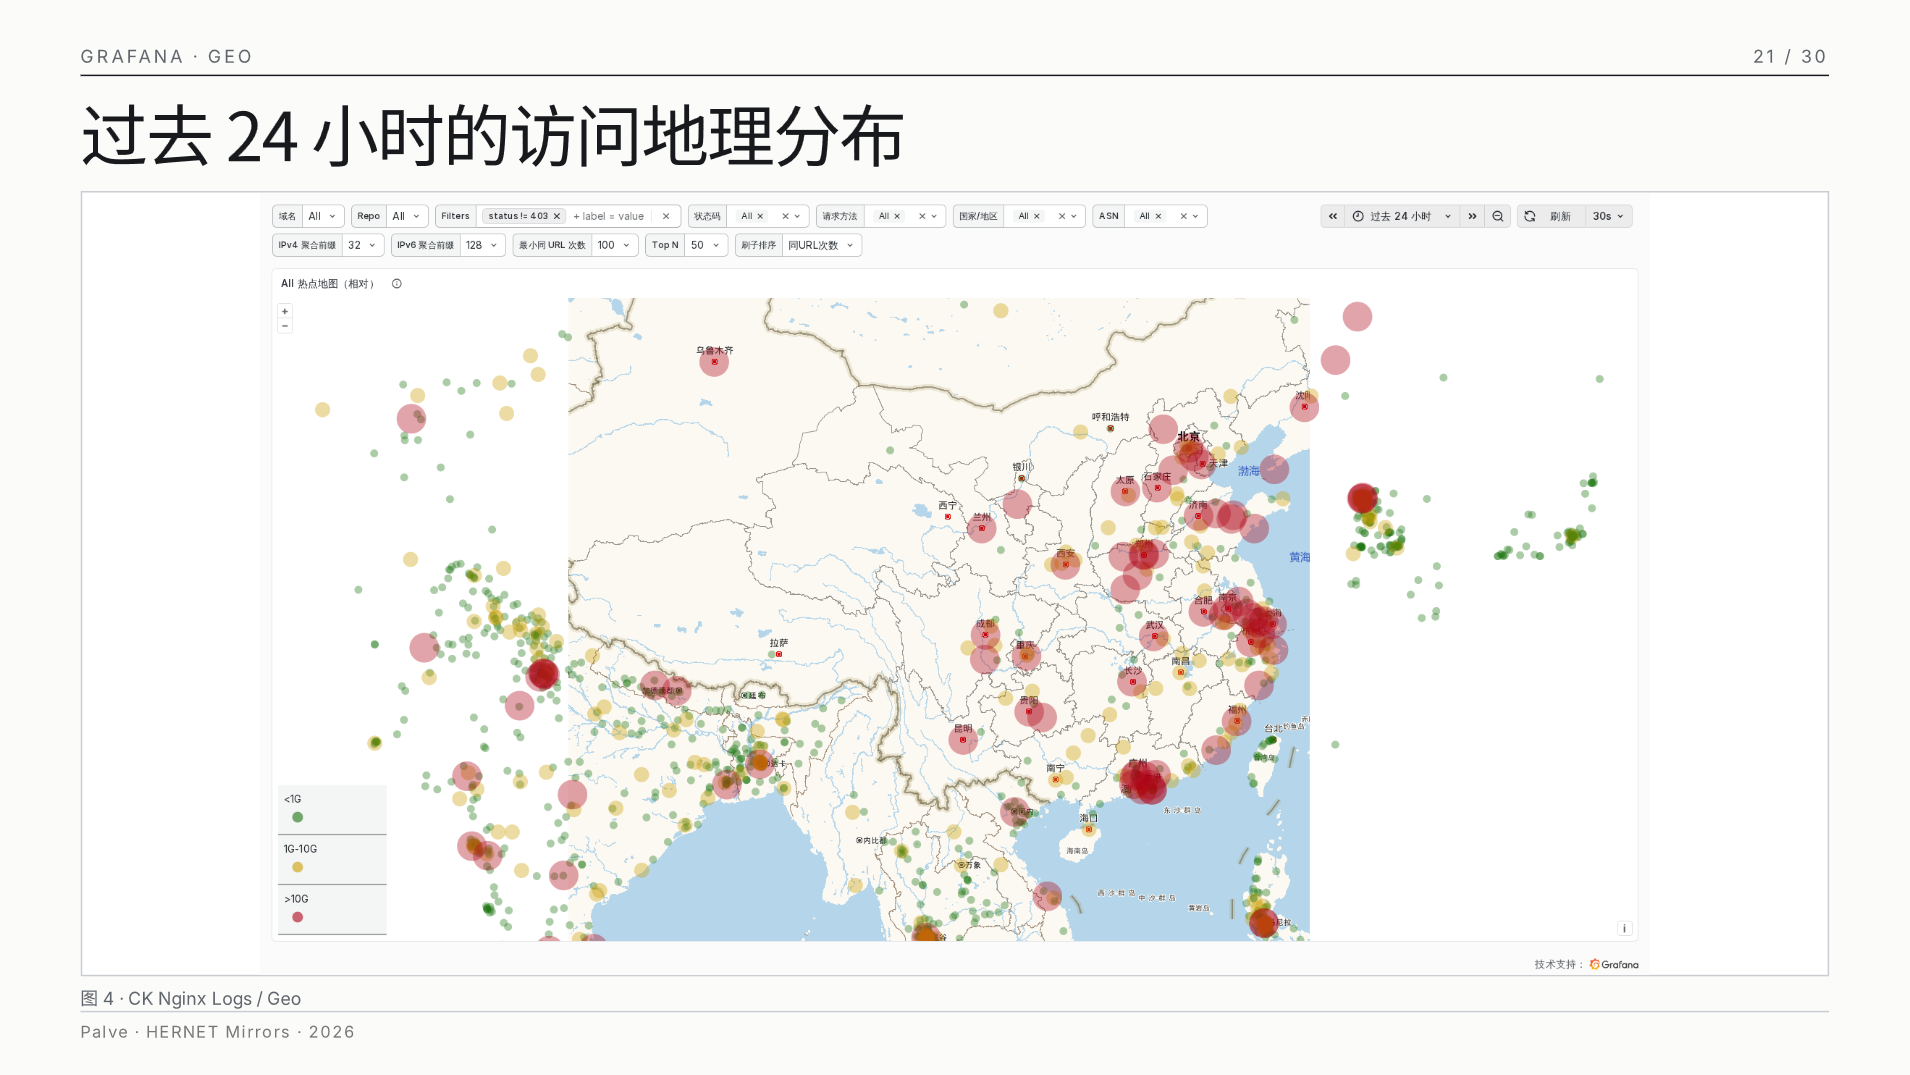
Task: Zoom out the time range
Action: 1498,216
